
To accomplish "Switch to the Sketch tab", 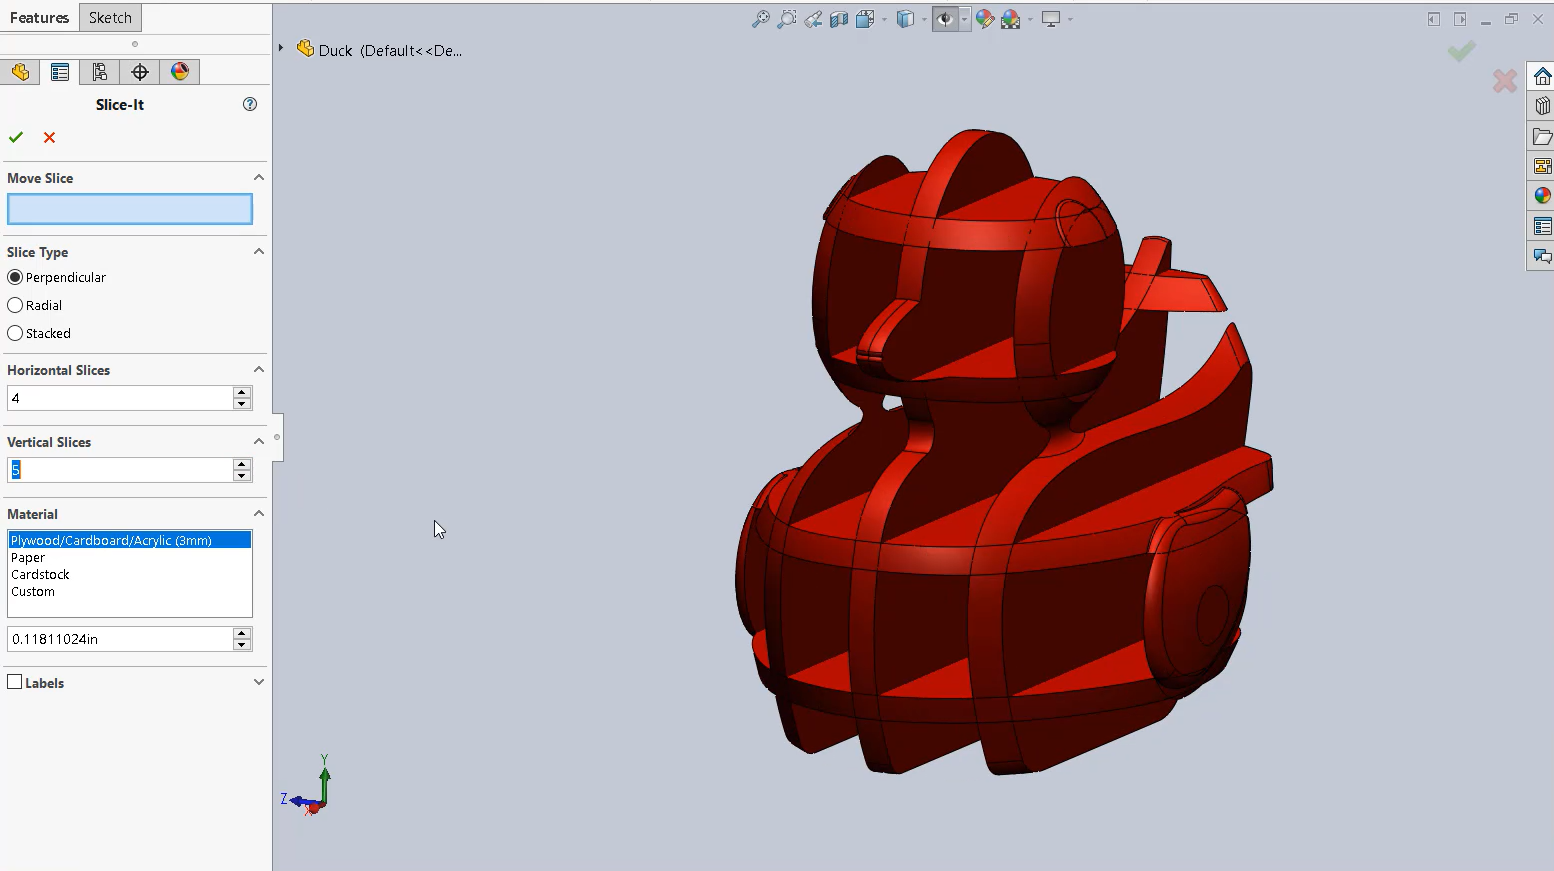I will (110, 18).
